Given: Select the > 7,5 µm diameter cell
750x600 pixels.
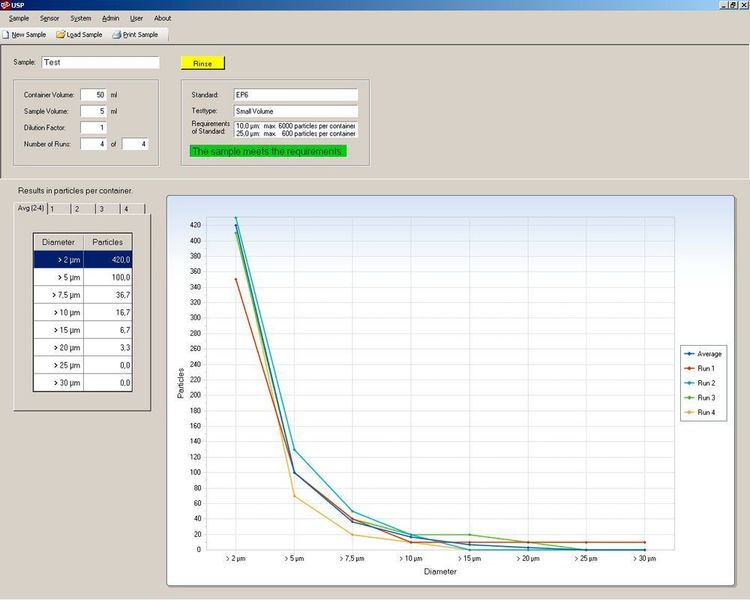Looking at the screenshot, I should point(58,295).
